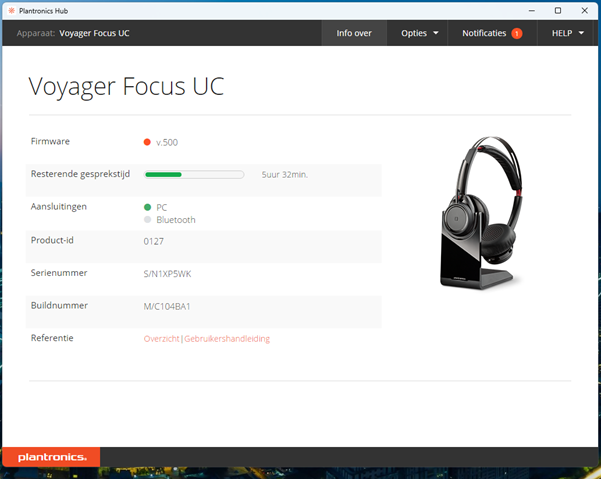Click the Product-id label
Viewport: 601px width, 479px height.
pyautogui.click(x=52, y=240)
